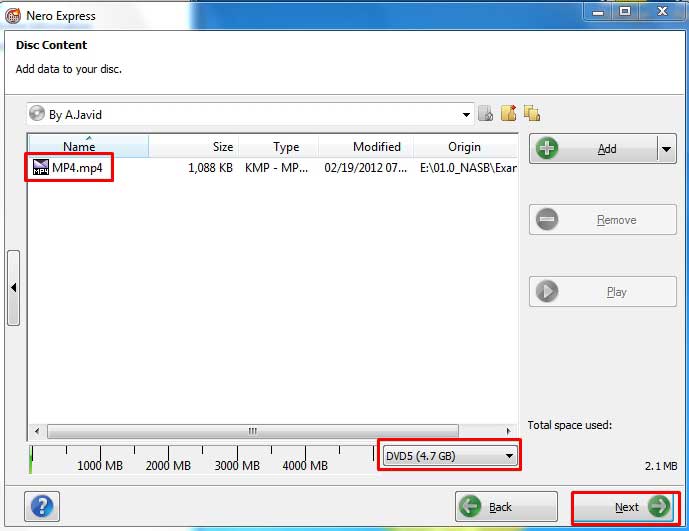Sort by the Origin column header

[465, 146]
